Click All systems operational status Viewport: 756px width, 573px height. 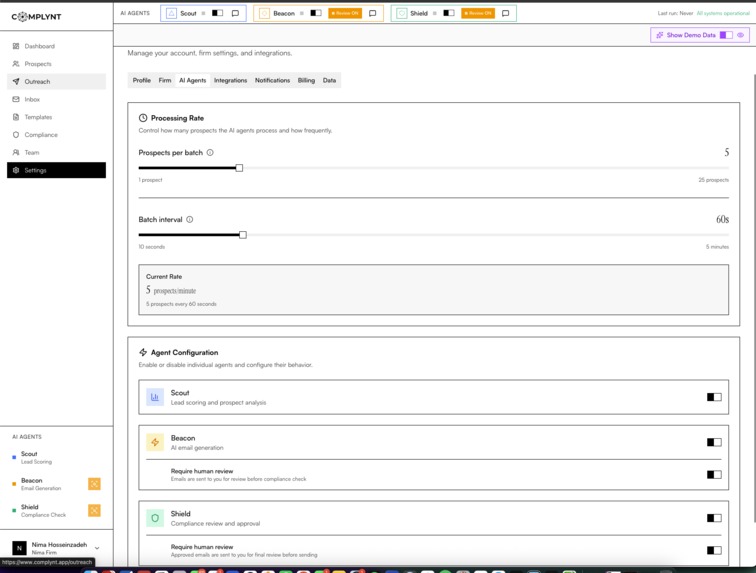[x=723, y=14]
